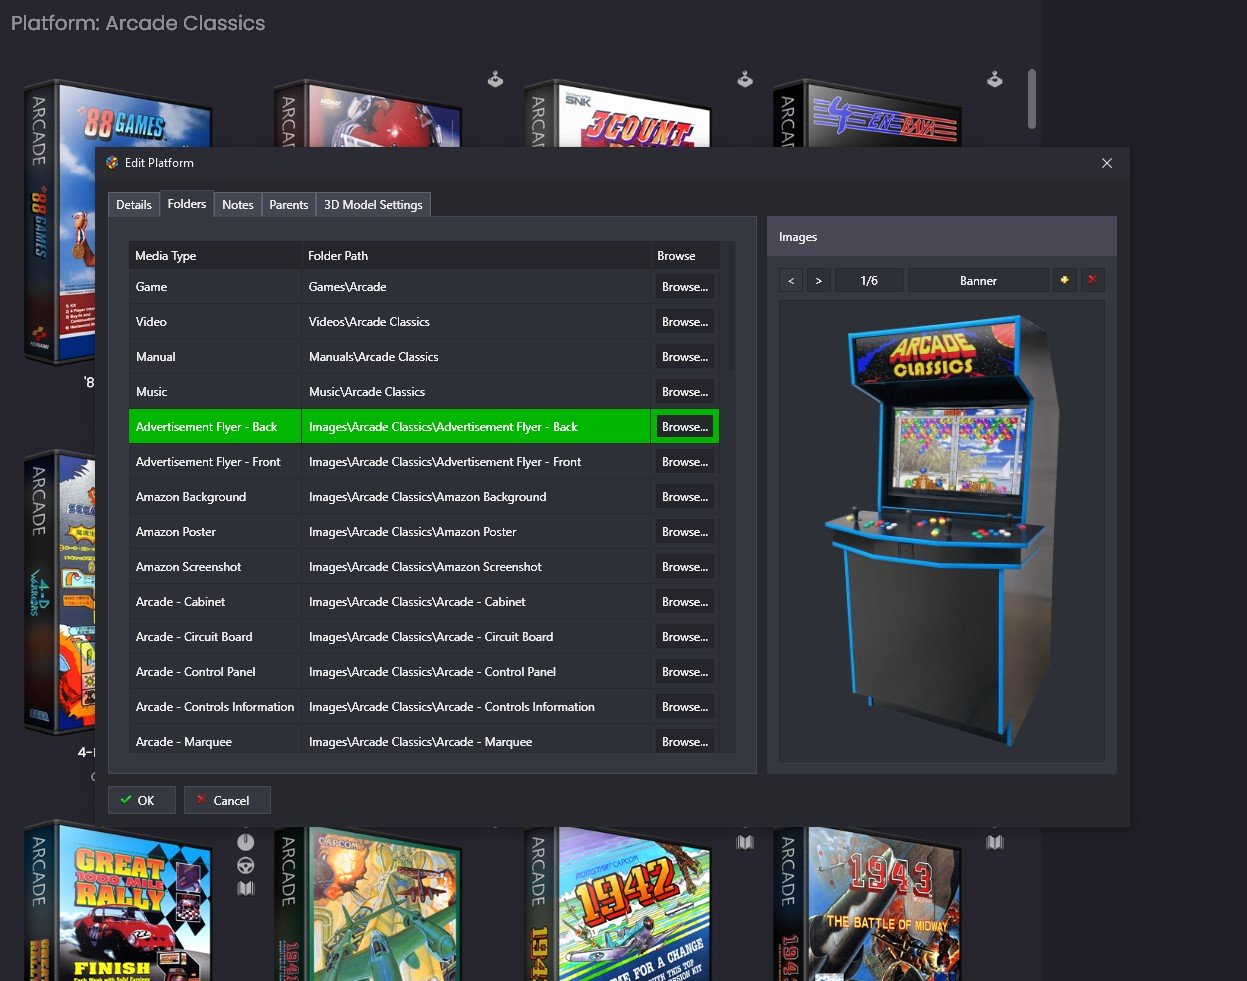
Task: Browse folder for Music media type
Action: 685,392
